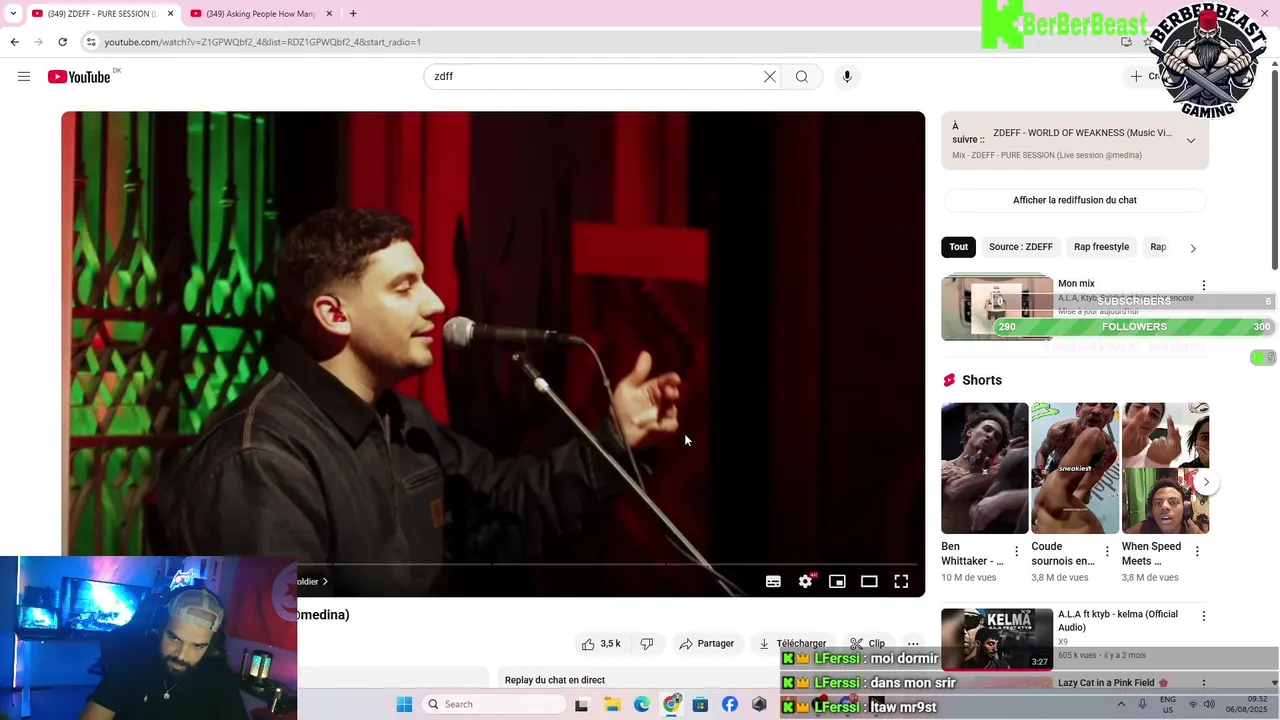Open options for Coude sournois short
Screen dimensions: 1280x720
1107,551
